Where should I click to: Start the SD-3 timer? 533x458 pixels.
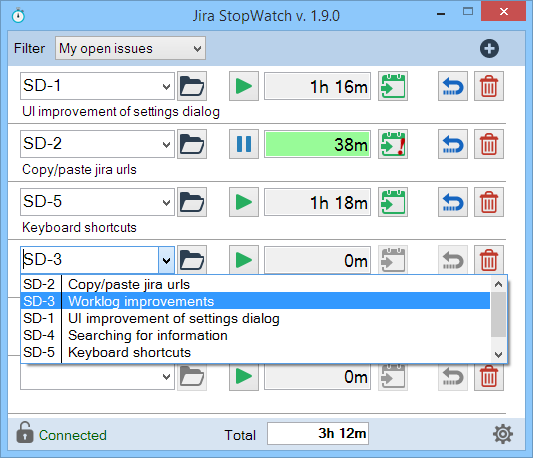point(244,260)
